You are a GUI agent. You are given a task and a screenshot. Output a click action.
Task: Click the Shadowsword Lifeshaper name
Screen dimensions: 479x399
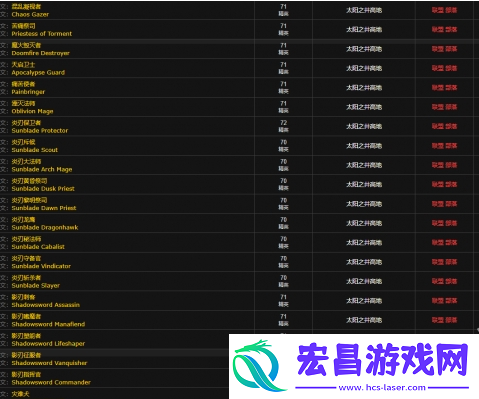coord(48,343)
